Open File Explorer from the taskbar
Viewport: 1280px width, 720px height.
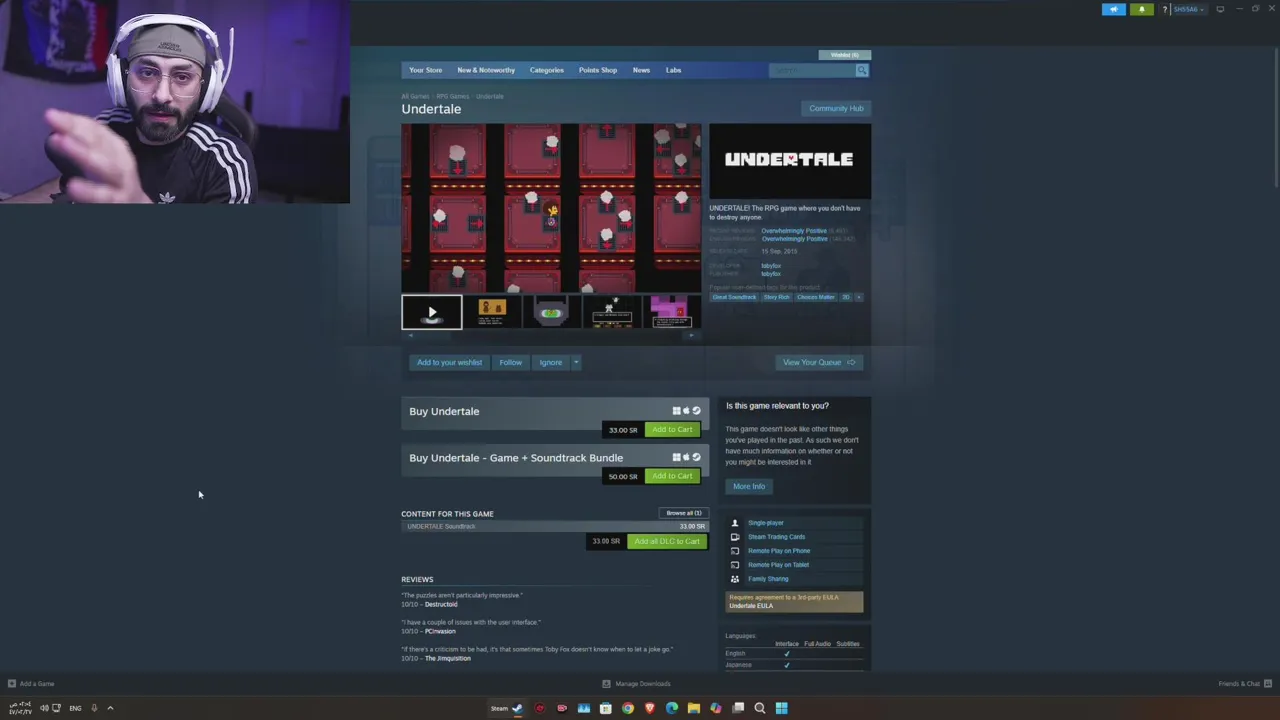[x=694, y=708]
